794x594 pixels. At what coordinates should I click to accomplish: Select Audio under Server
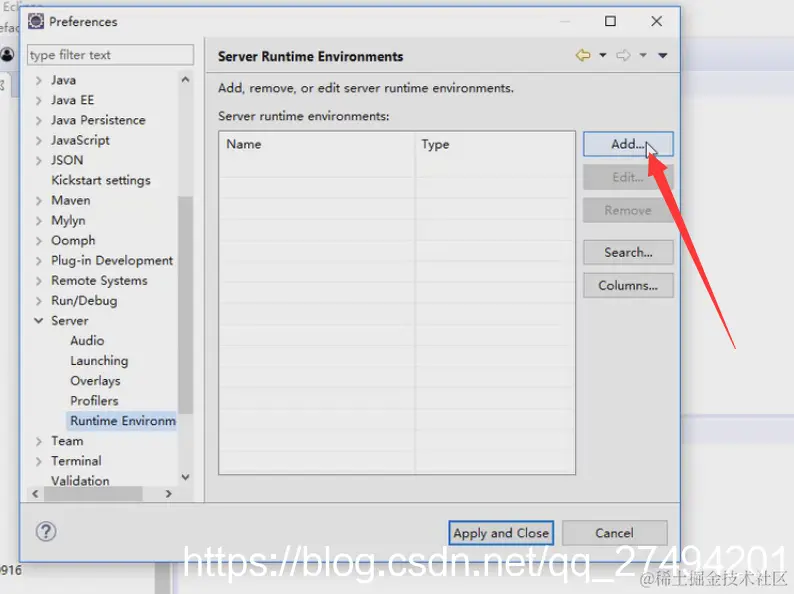click(87, 341)
